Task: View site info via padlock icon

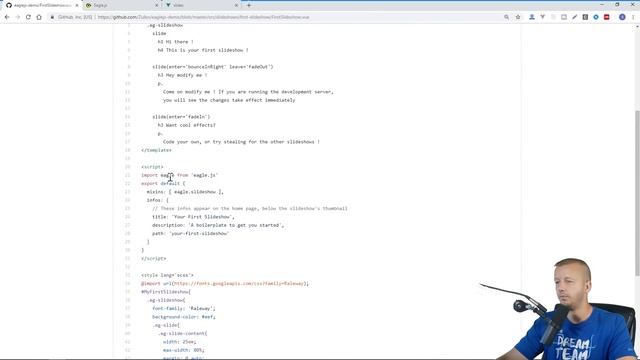Action: (52, 17)
